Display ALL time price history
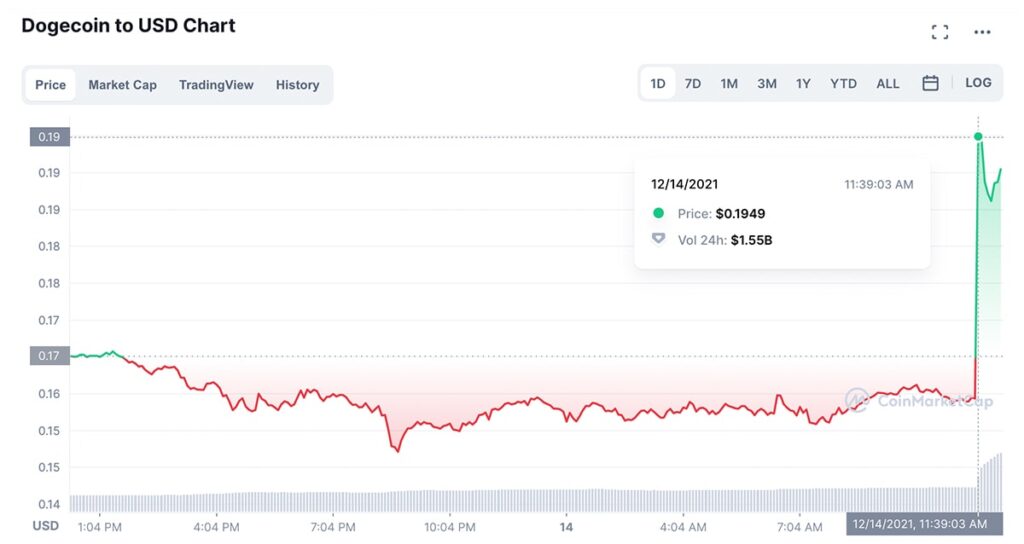Screen dimensions: 1024x544 [x=887, y=84]
